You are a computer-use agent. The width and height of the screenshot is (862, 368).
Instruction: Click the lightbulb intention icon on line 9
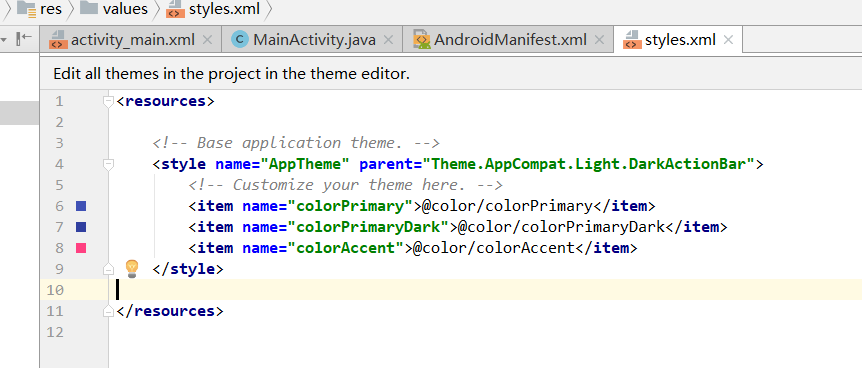[132, 268]
